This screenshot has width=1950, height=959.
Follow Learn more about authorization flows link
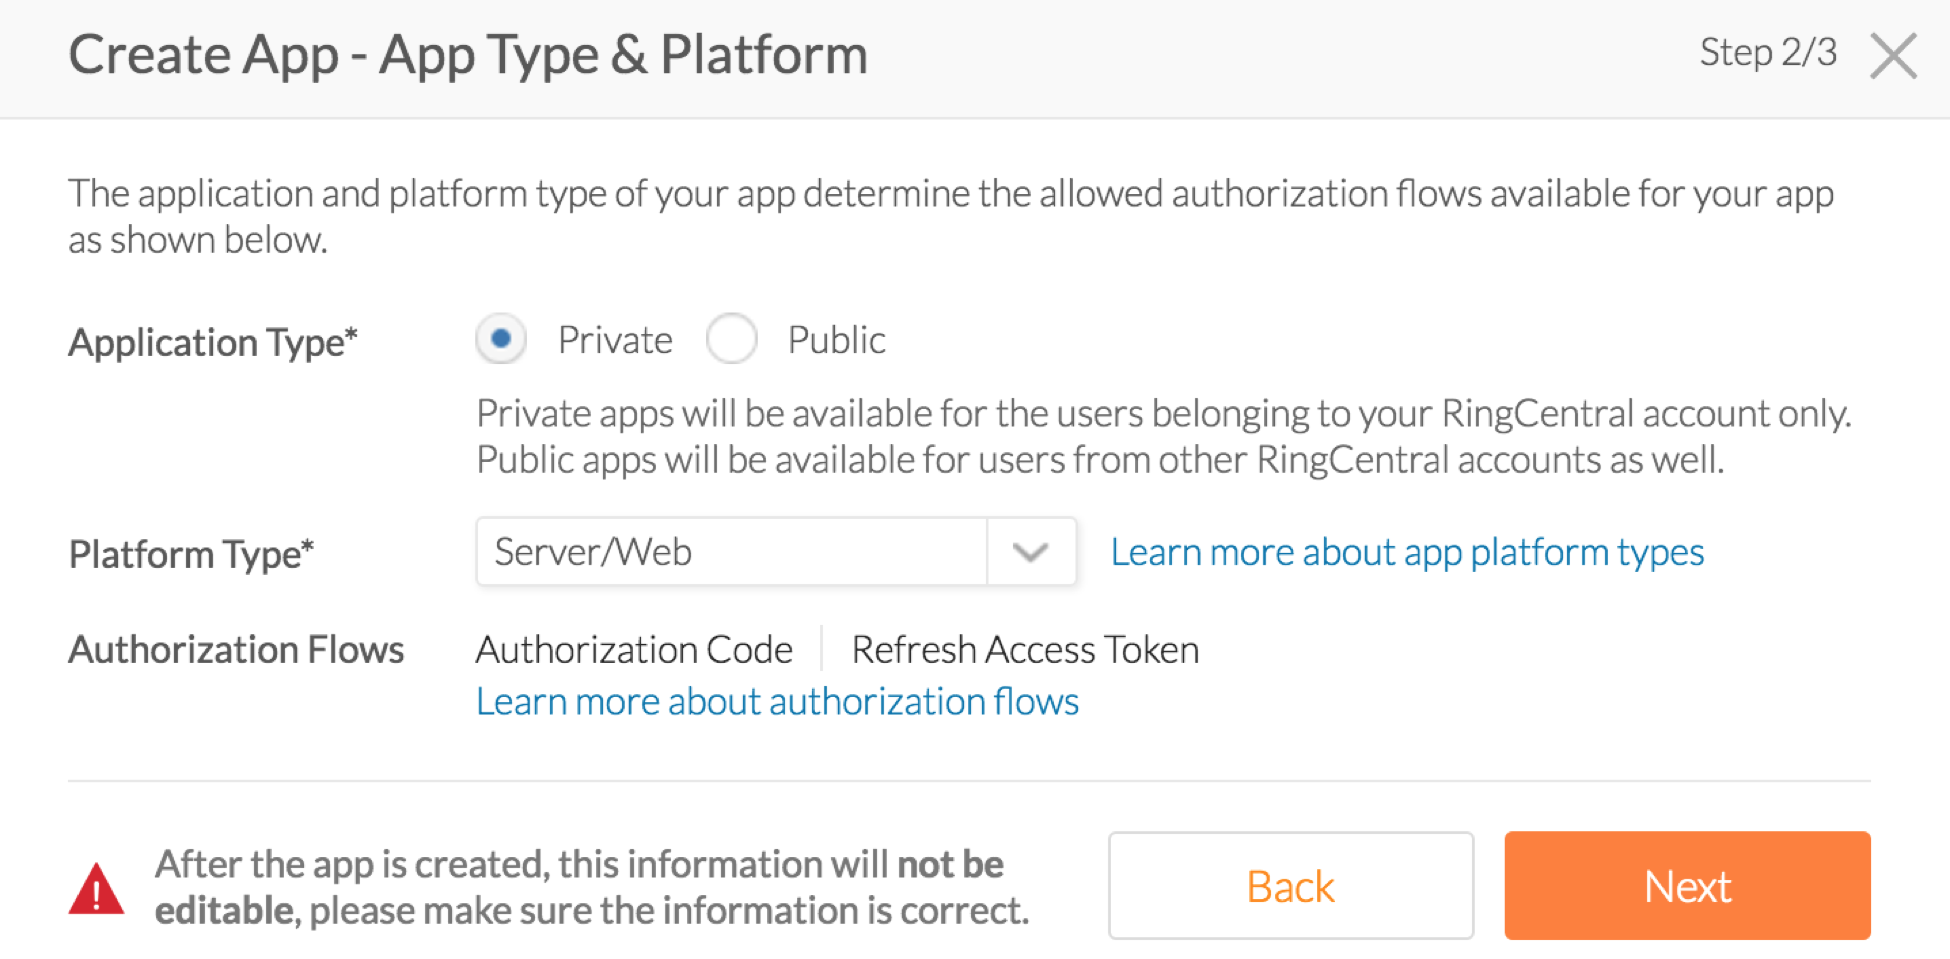[777, 702]
